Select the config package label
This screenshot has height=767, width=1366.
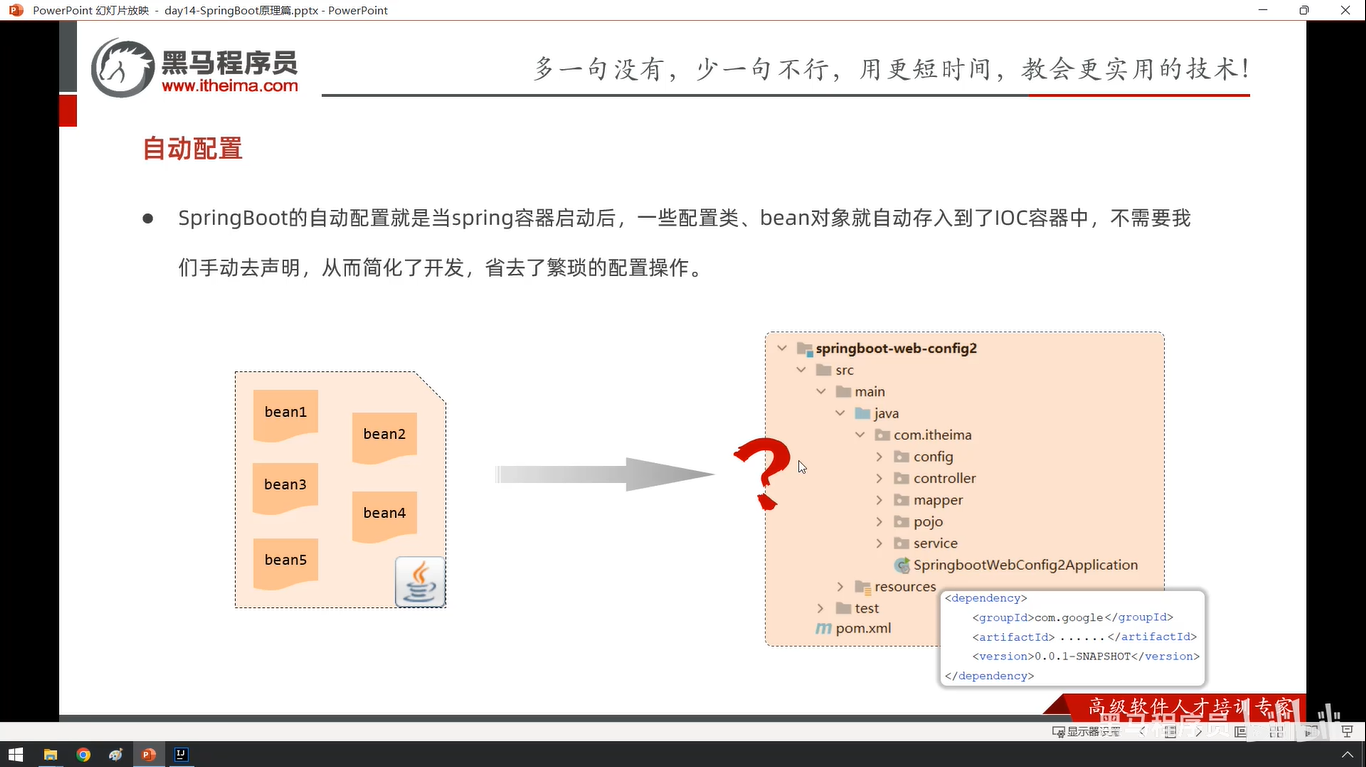pyautogui.click(x=933, y=456)
